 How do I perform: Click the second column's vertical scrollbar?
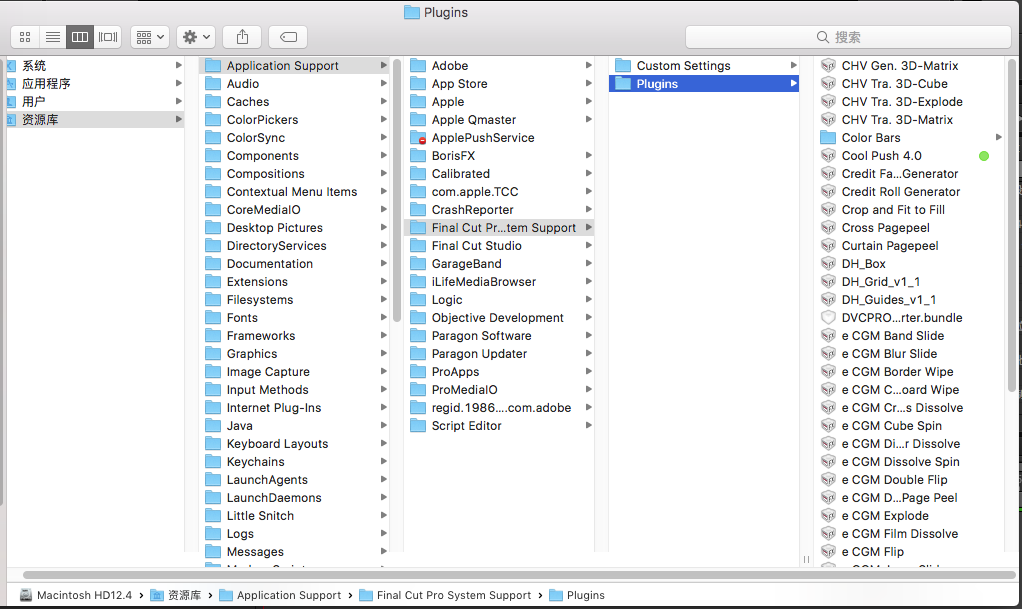pos(397,190)
